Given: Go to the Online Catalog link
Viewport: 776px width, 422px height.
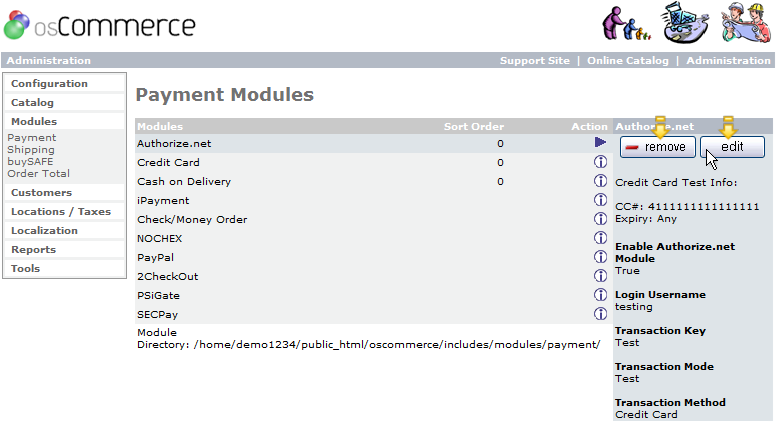Looking at the screenshot, I should (x=627, y=61).
